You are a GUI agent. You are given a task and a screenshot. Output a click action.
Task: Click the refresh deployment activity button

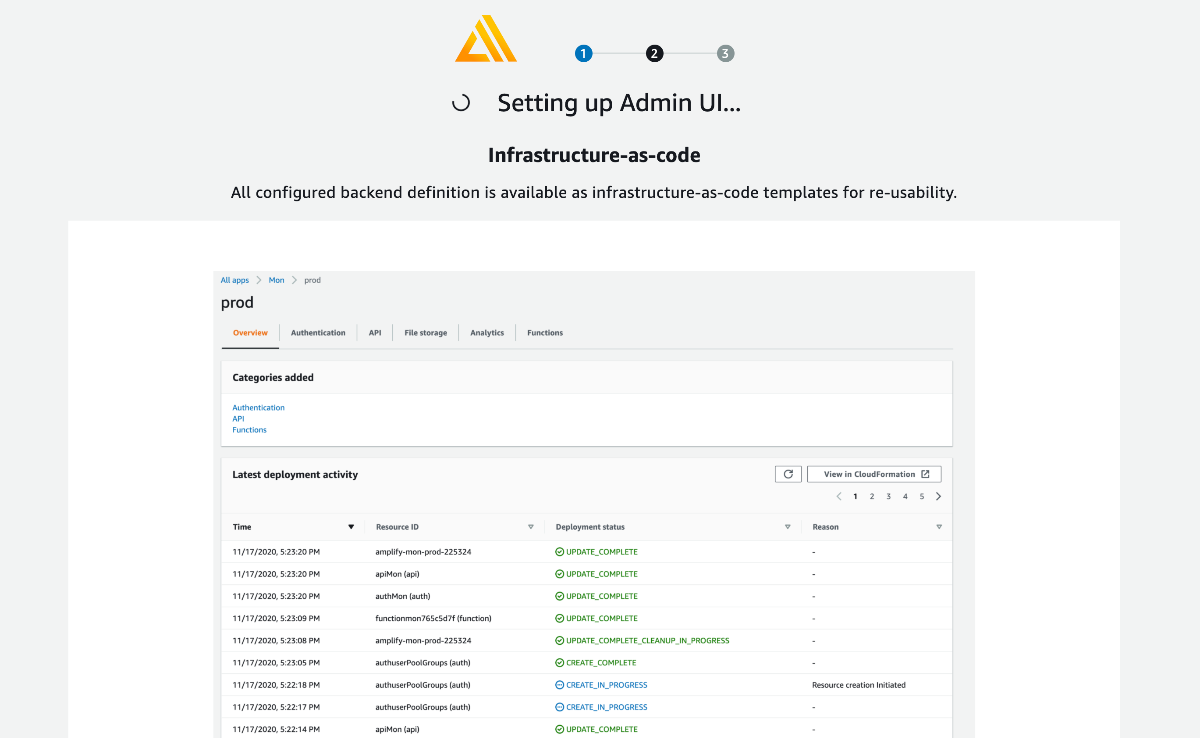click(788, 474)
